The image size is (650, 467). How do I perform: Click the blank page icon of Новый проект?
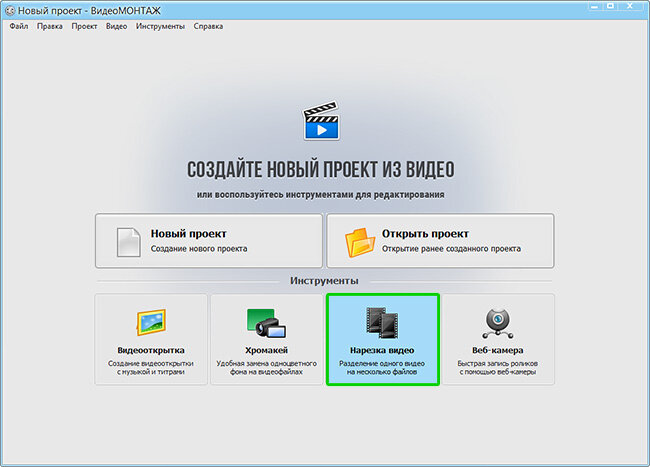click(x=129, y=242)
